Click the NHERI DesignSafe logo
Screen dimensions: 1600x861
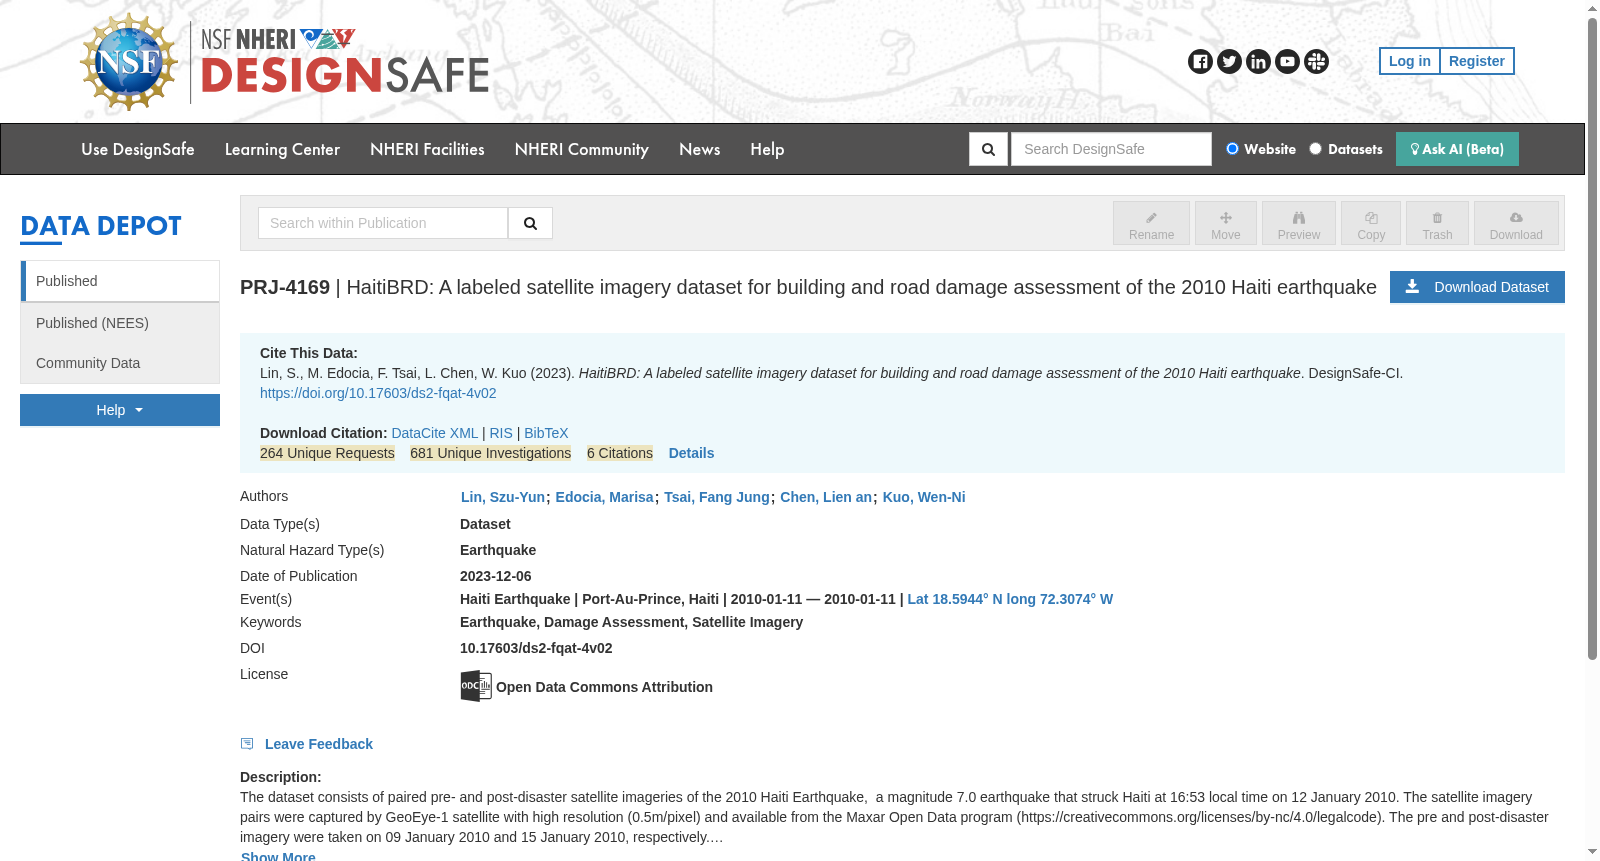tap(345, 62)
